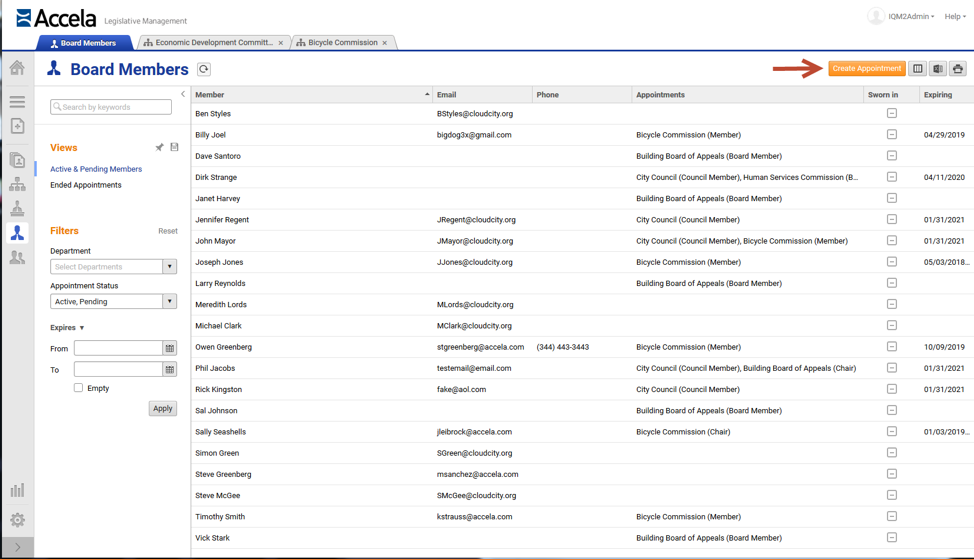Sort by the Appointments column header
This screenshot has width=974, height=560.
(747, 94)
